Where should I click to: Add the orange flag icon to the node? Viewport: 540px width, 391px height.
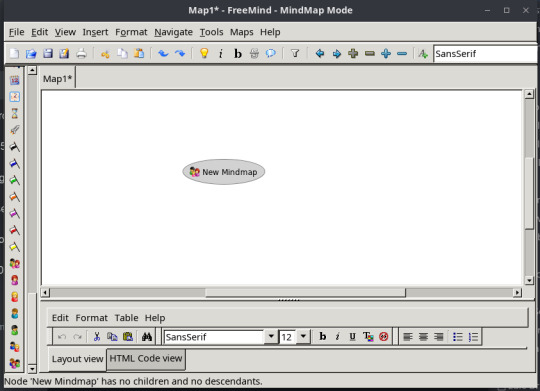pos(14,197)
